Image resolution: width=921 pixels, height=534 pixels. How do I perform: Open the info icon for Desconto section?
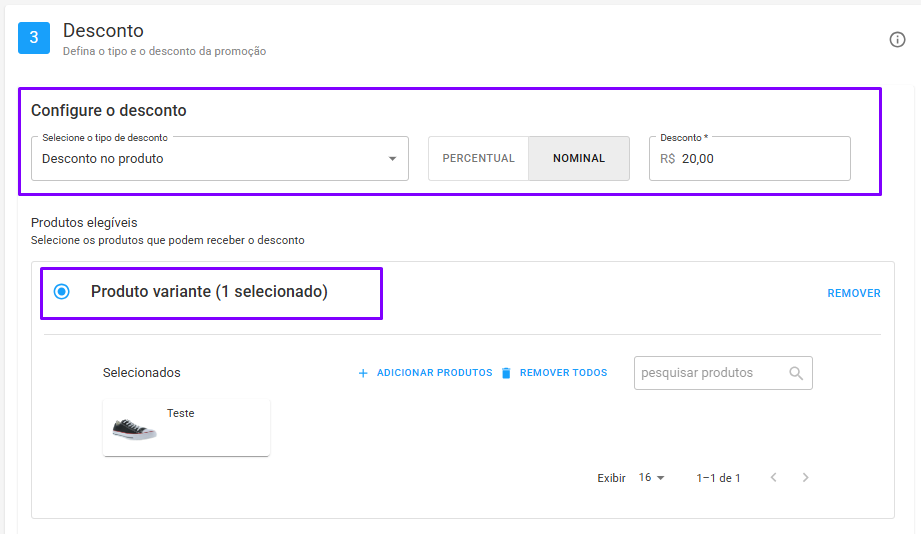[897, 39]
